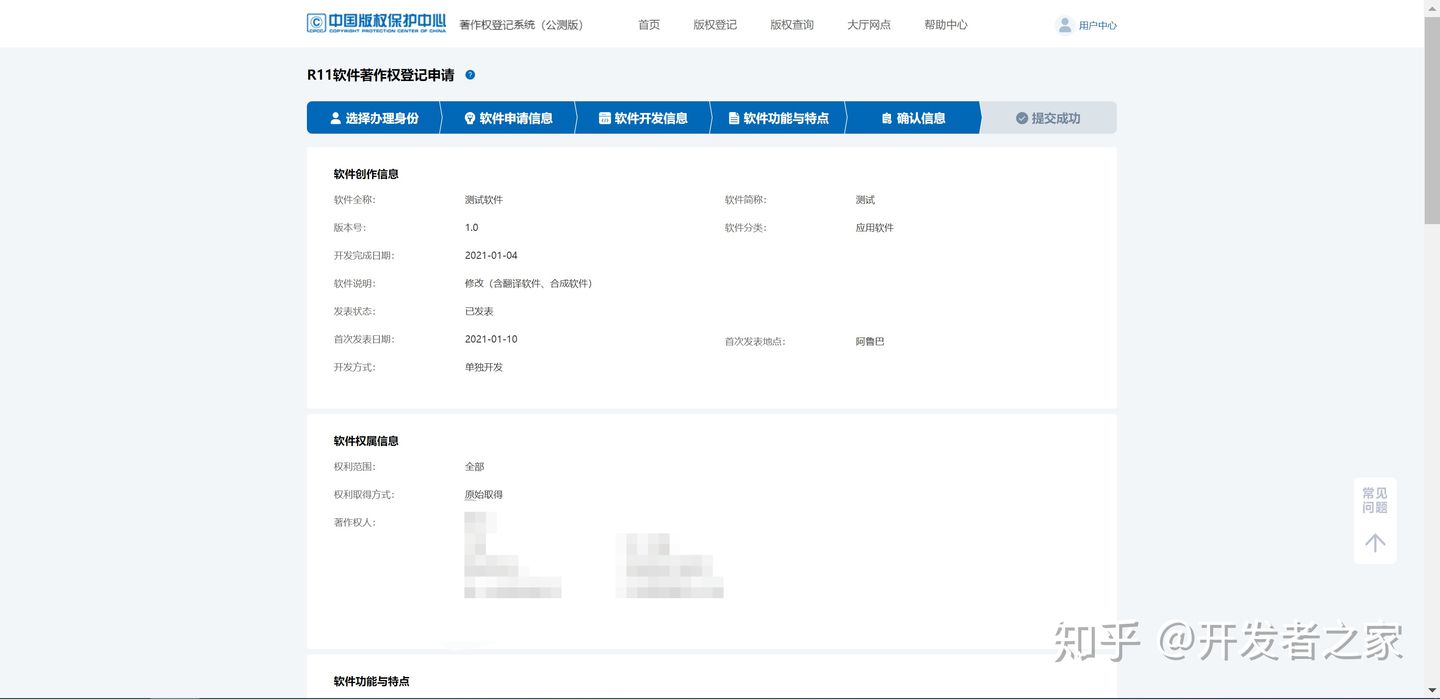Click the icon in 软件开发信息 step

click(604, 118)
